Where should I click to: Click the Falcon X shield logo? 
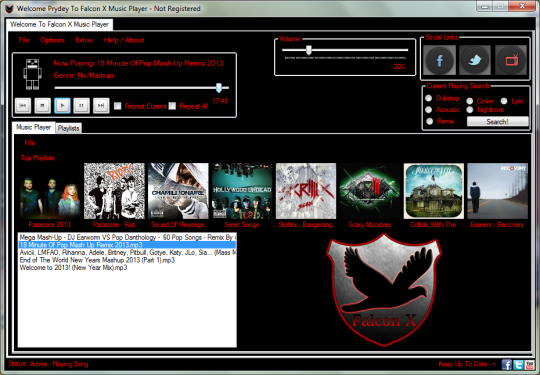click(384, 290)
